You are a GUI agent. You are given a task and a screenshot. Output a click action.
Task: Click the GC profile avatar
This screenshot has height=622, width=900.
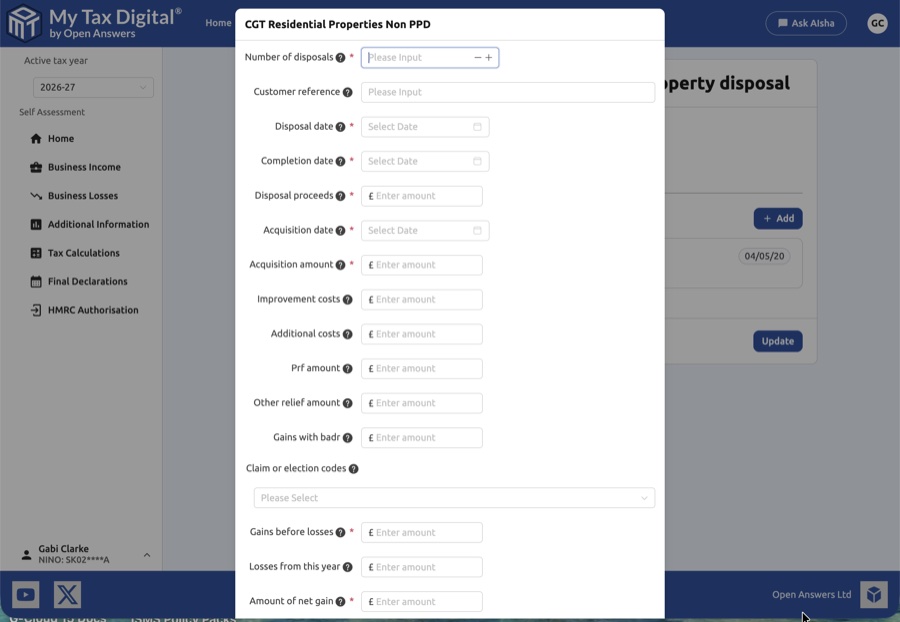(x=877, y=22)
